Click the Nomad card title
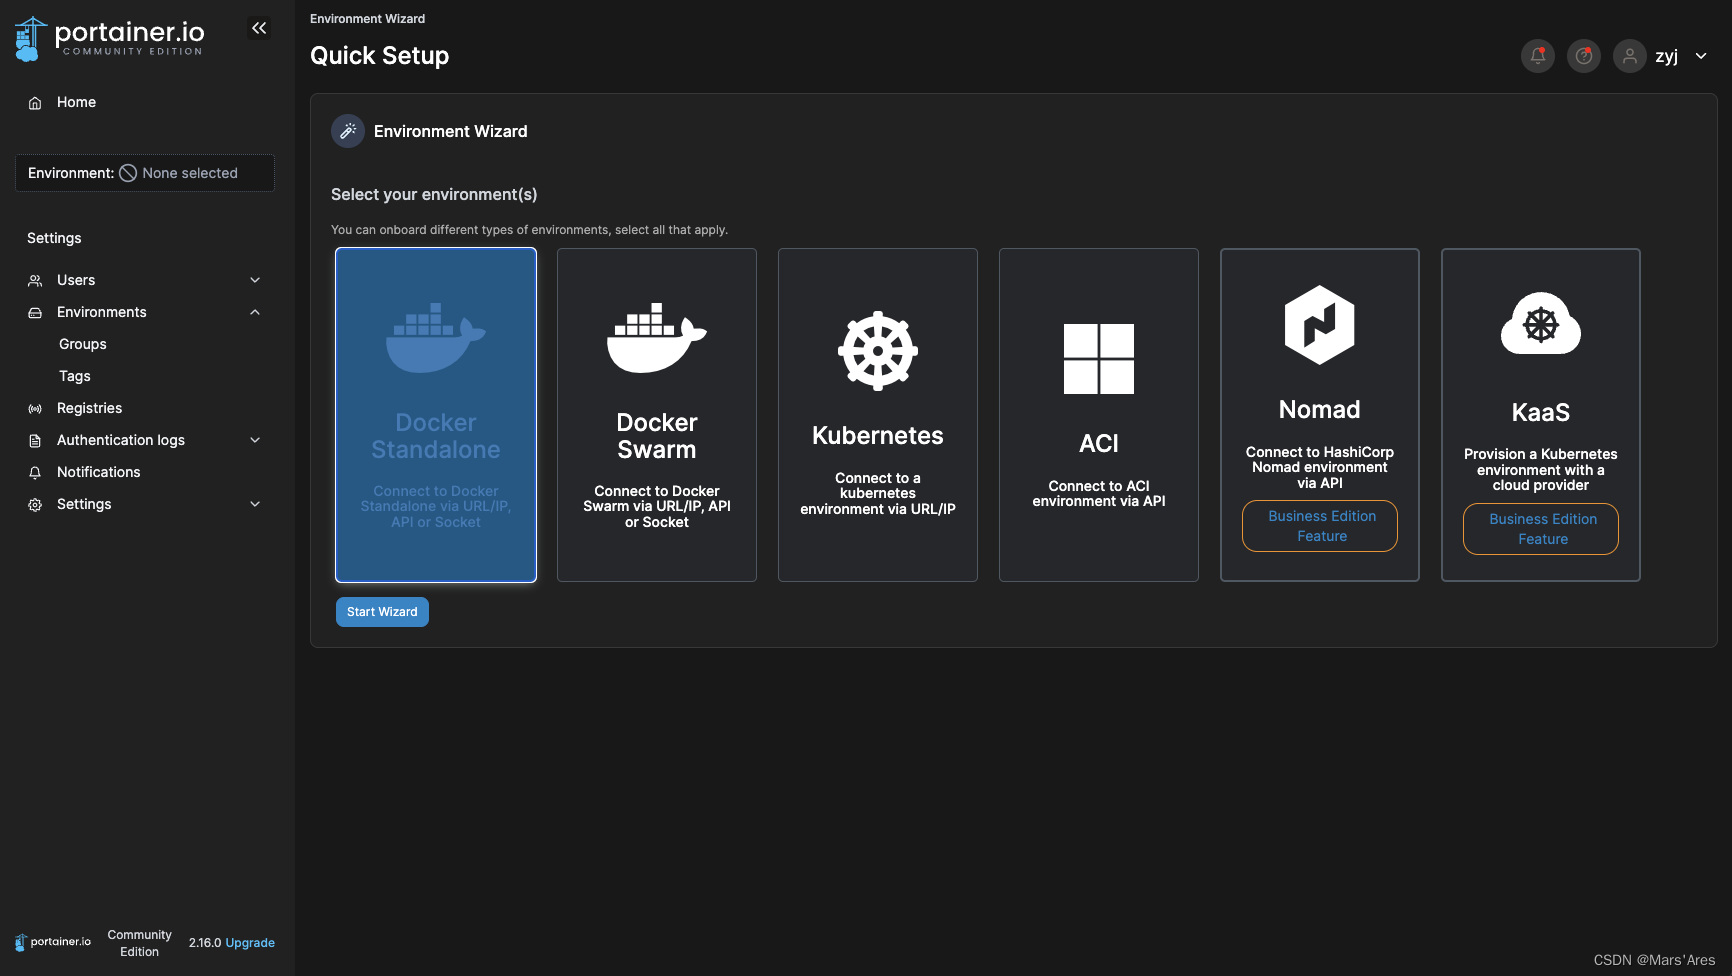 click(x=1320, y=410)
